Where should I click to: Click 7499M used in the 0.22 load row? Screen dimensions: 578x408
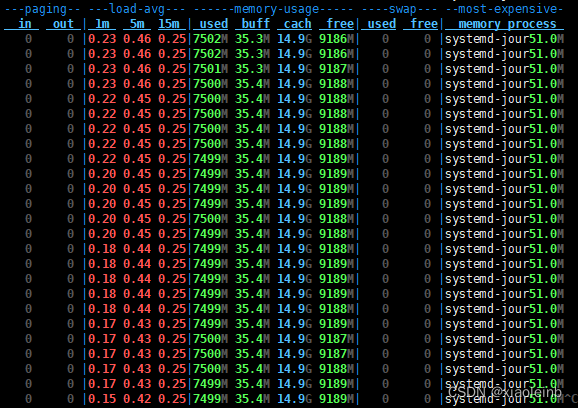[210, 159]
